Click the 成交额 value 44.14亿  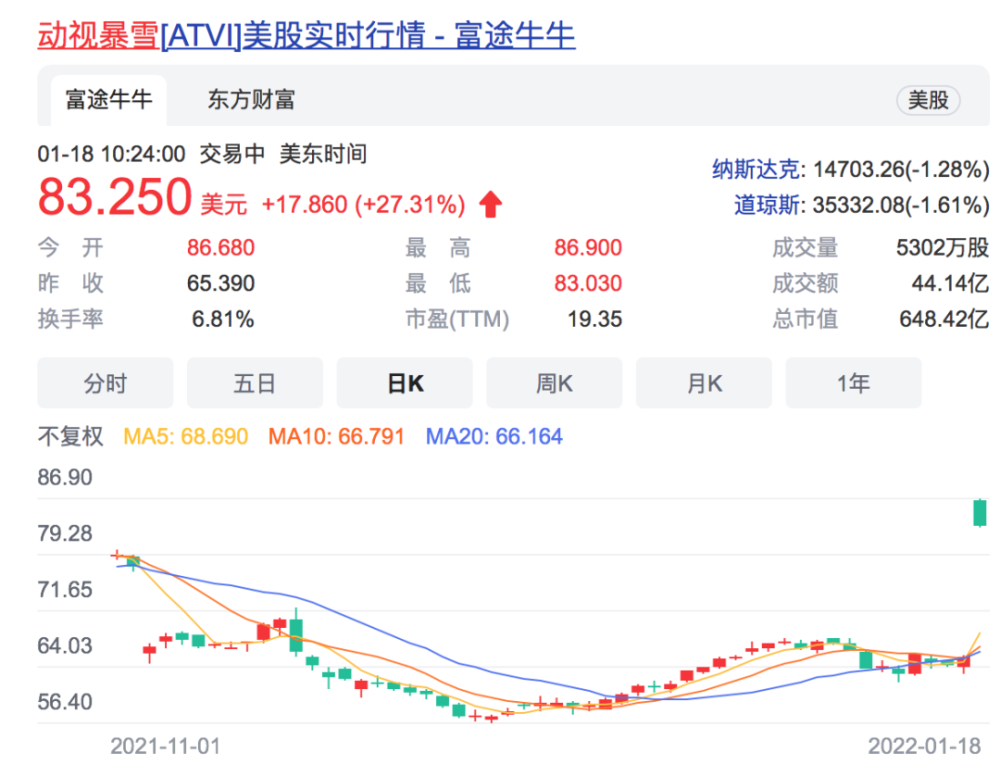coord(950,283)
